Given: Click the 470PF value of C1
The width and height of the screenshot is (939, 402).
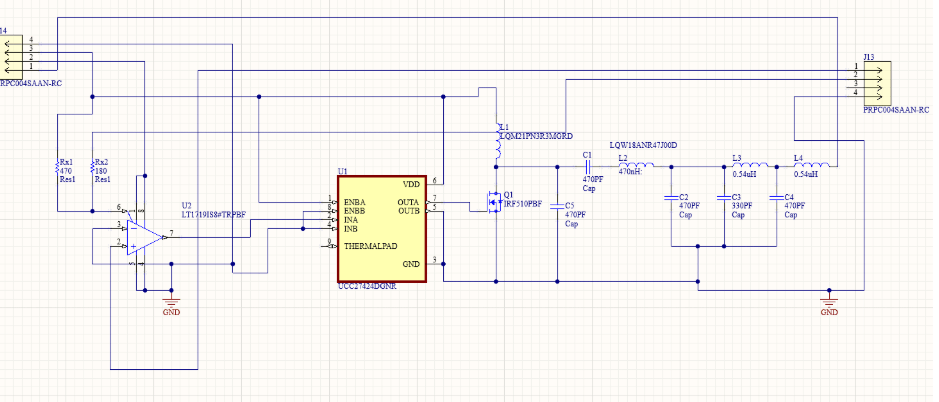Looking at the screenshot, I should (592, 179).
